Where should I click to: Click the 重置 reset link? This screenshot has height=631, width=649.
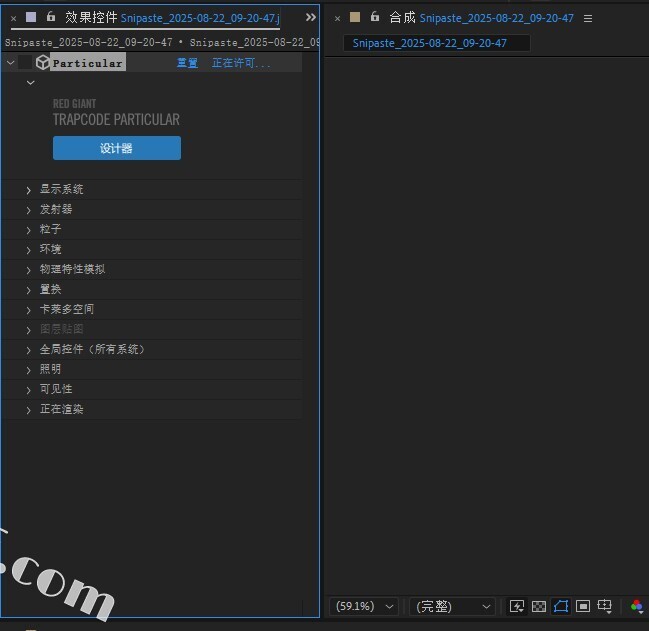187,63
